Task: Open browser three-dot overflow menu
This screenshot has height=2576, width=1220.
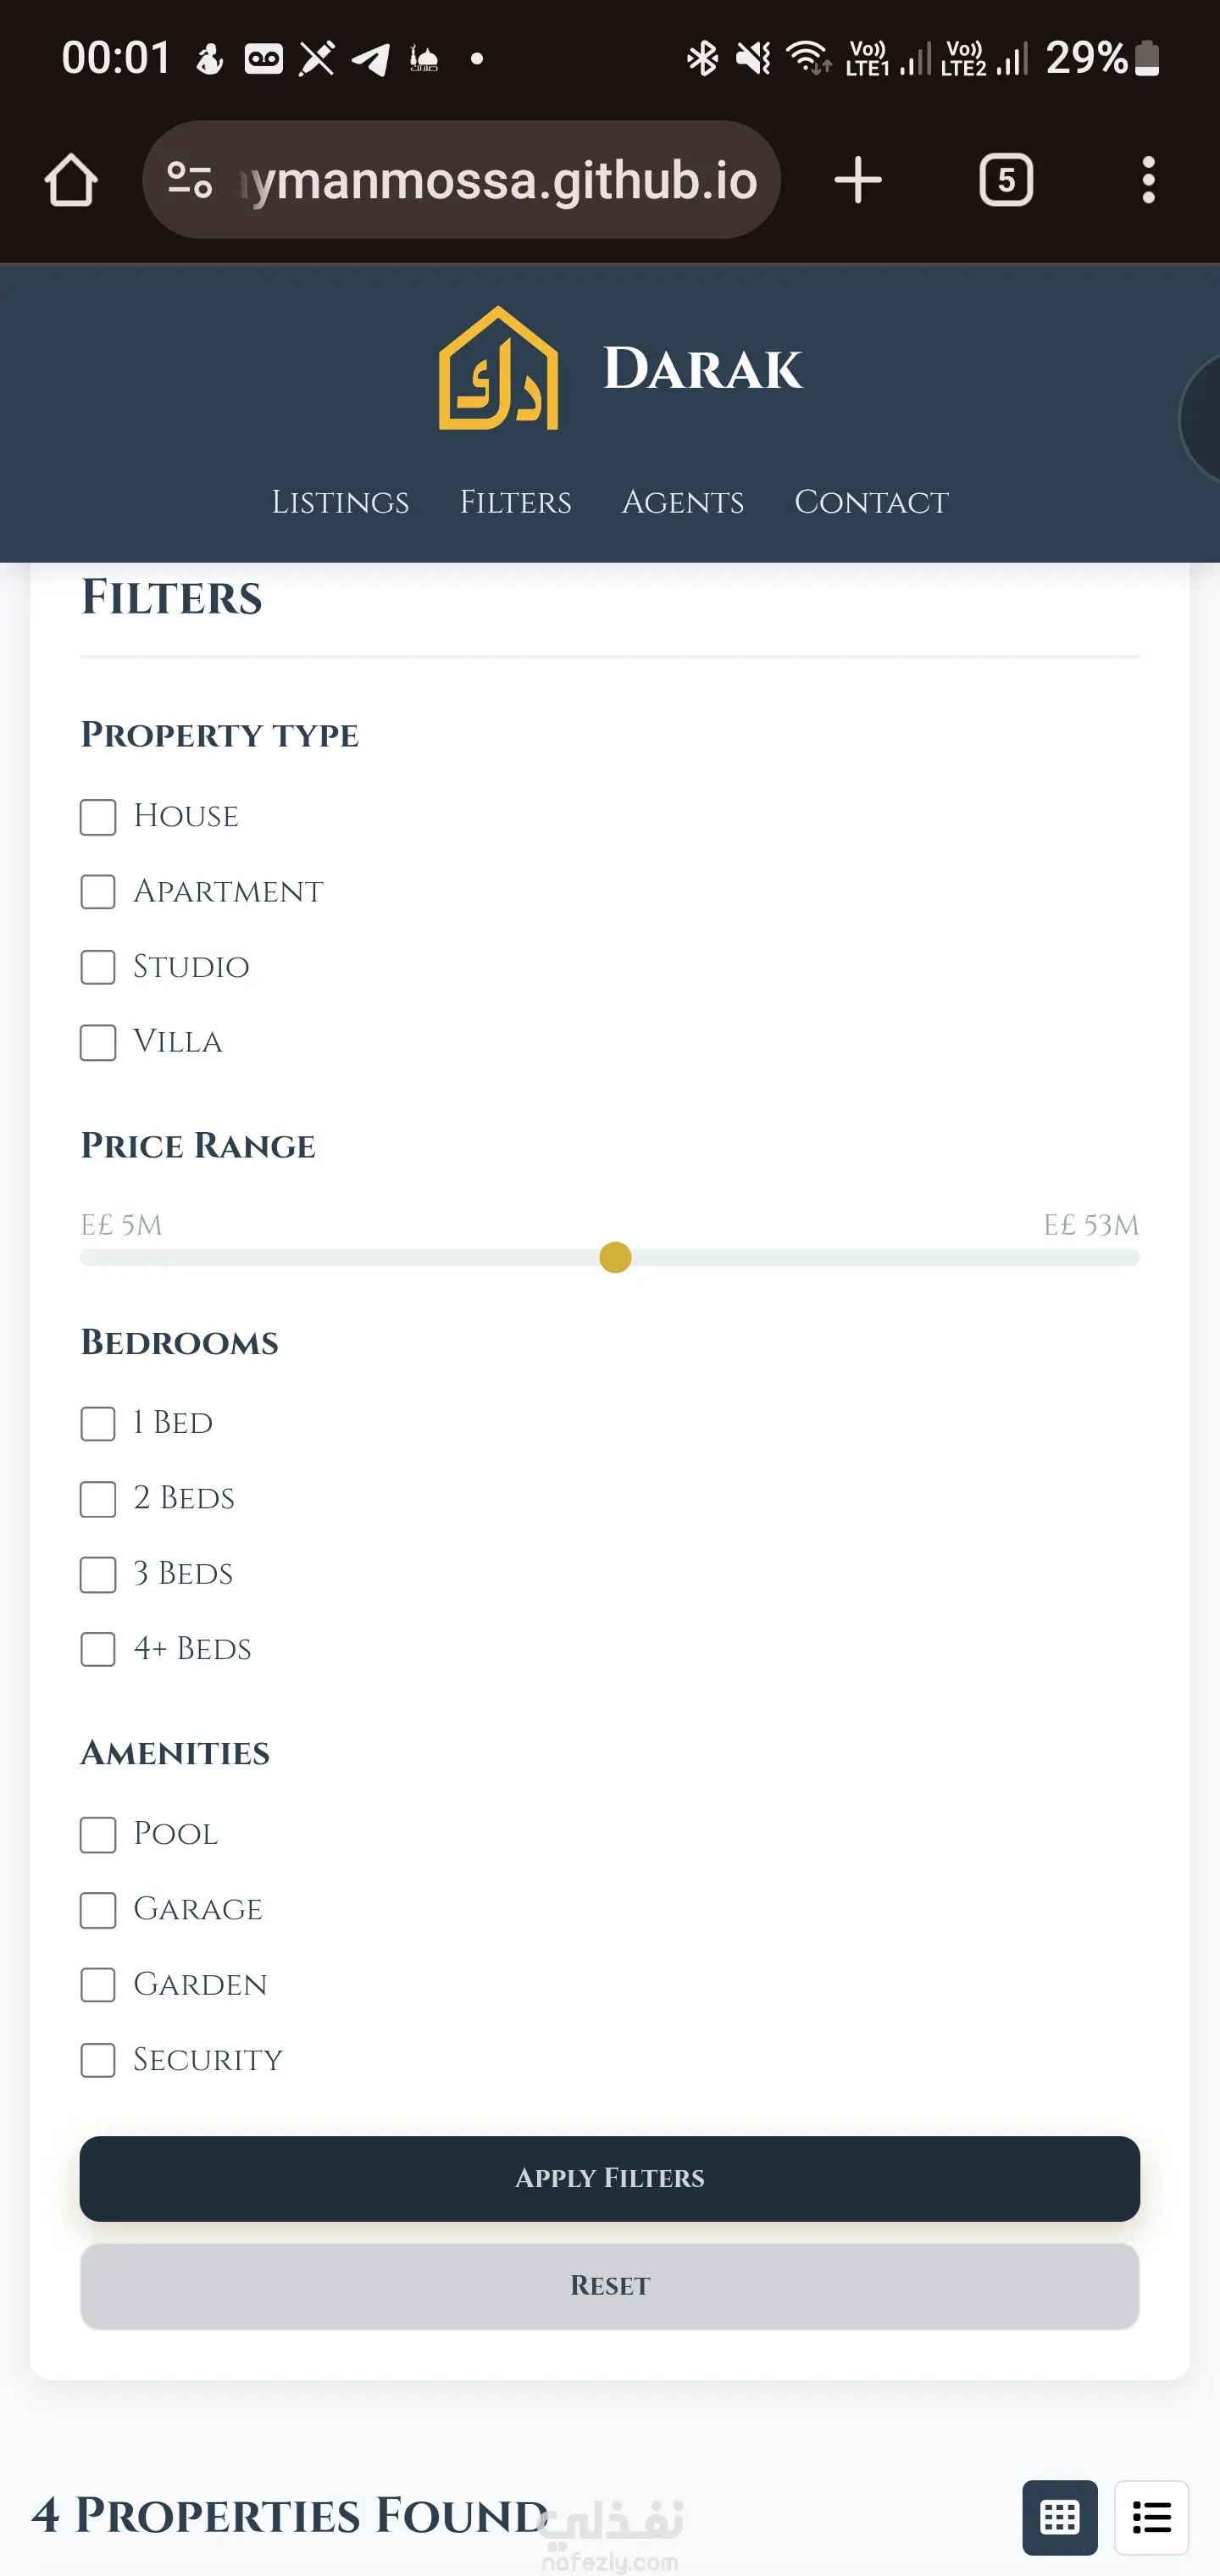Action: coord(1148,181)
